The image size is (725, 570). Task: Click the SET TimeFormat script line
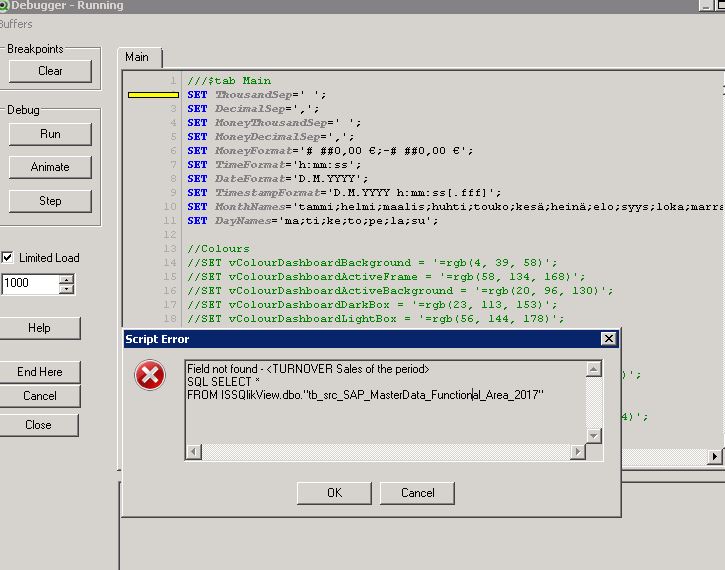274,165
